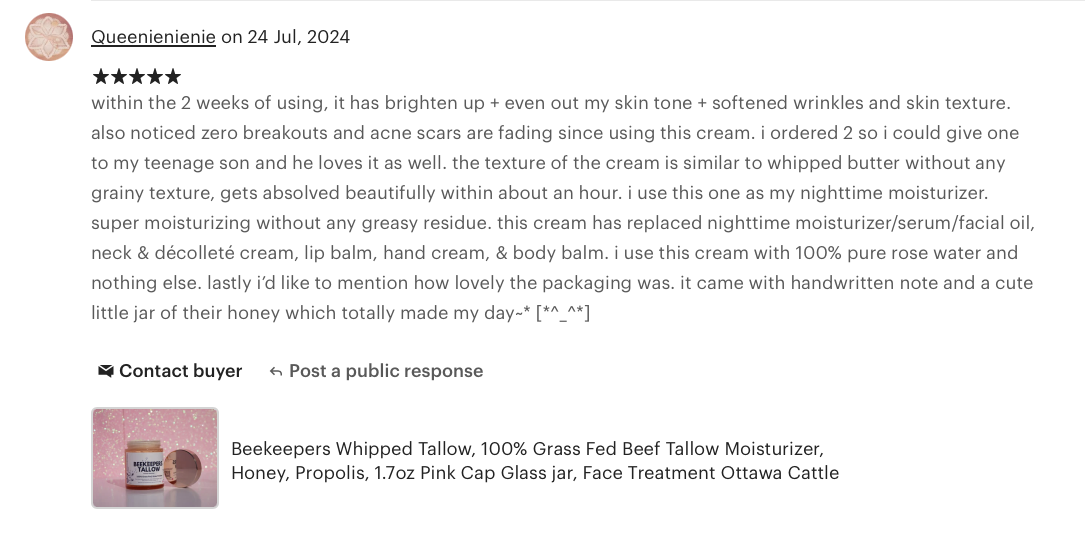Open the Beekeepers Whipped Tallow listing title
1085x551 pixels.
tap(527, 449)
